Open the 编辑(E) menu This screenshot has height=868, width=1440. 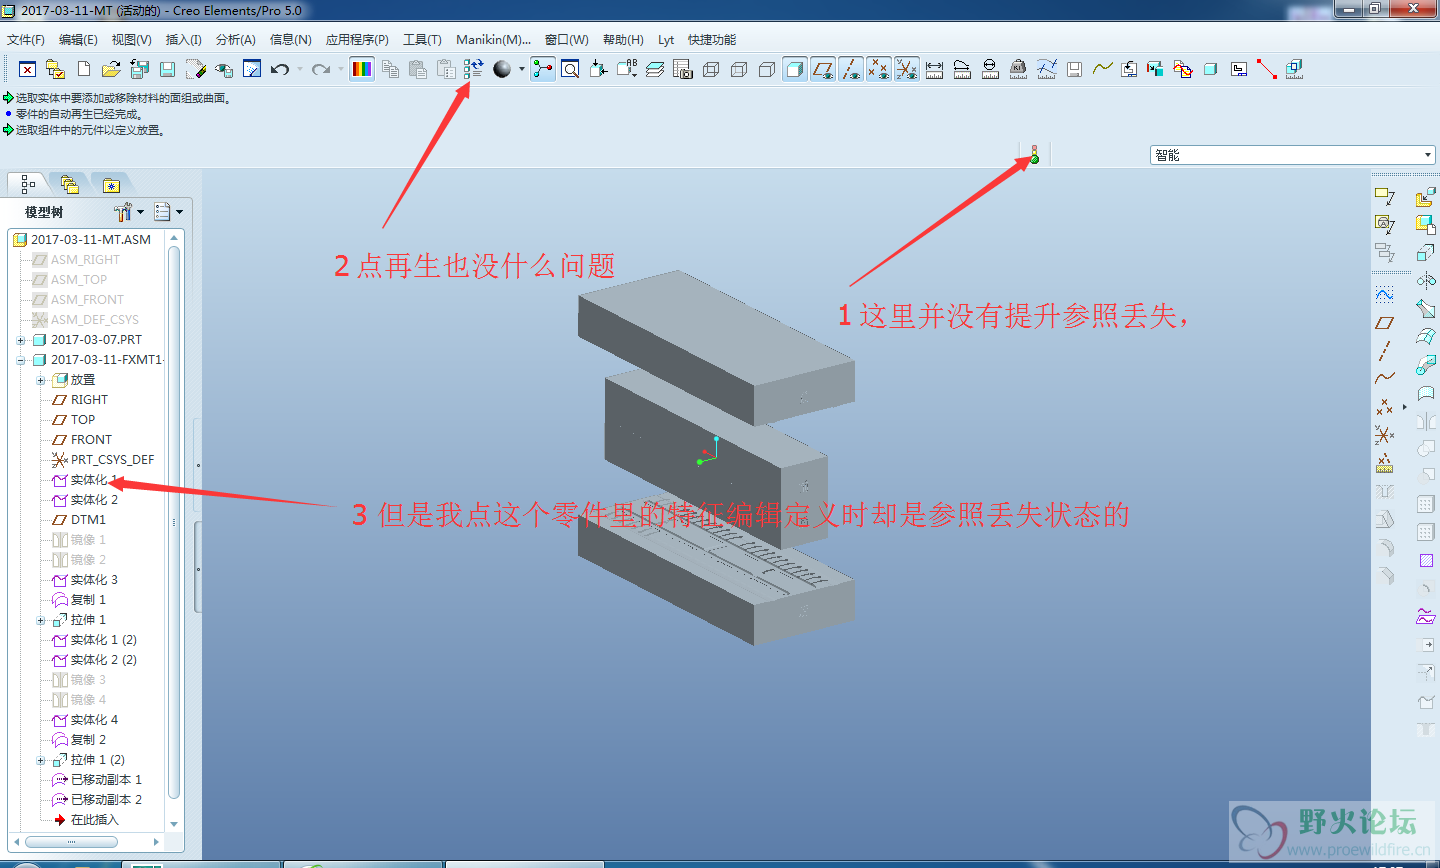click(x=78, y=40)
